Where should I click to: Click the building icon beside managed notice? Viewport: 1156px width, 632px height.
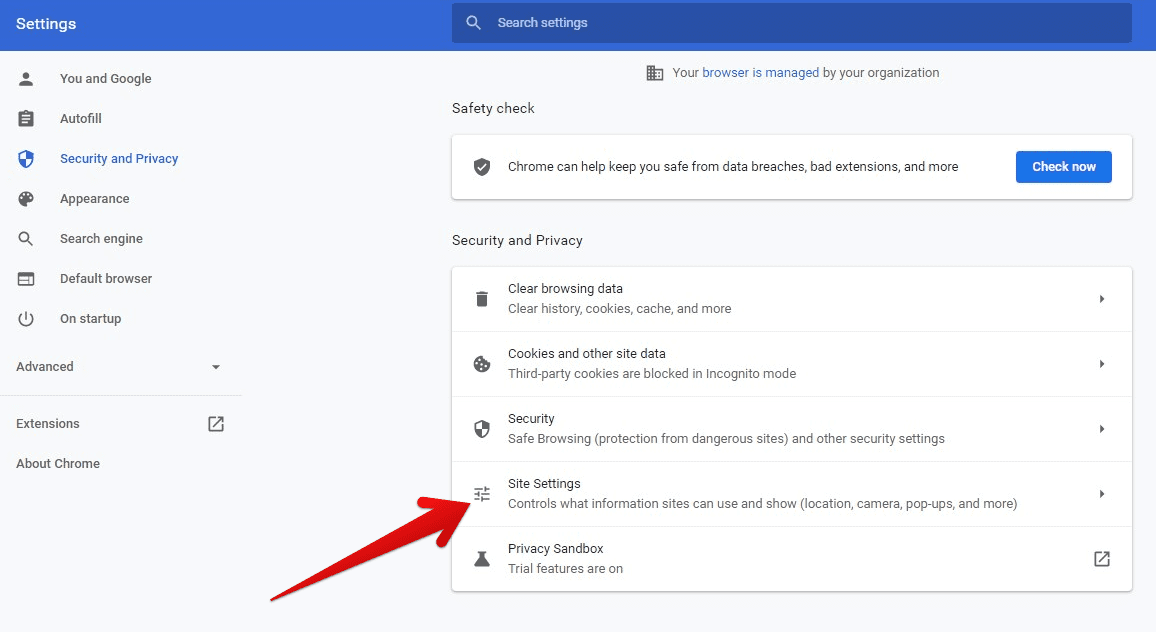tap(655, 73)
